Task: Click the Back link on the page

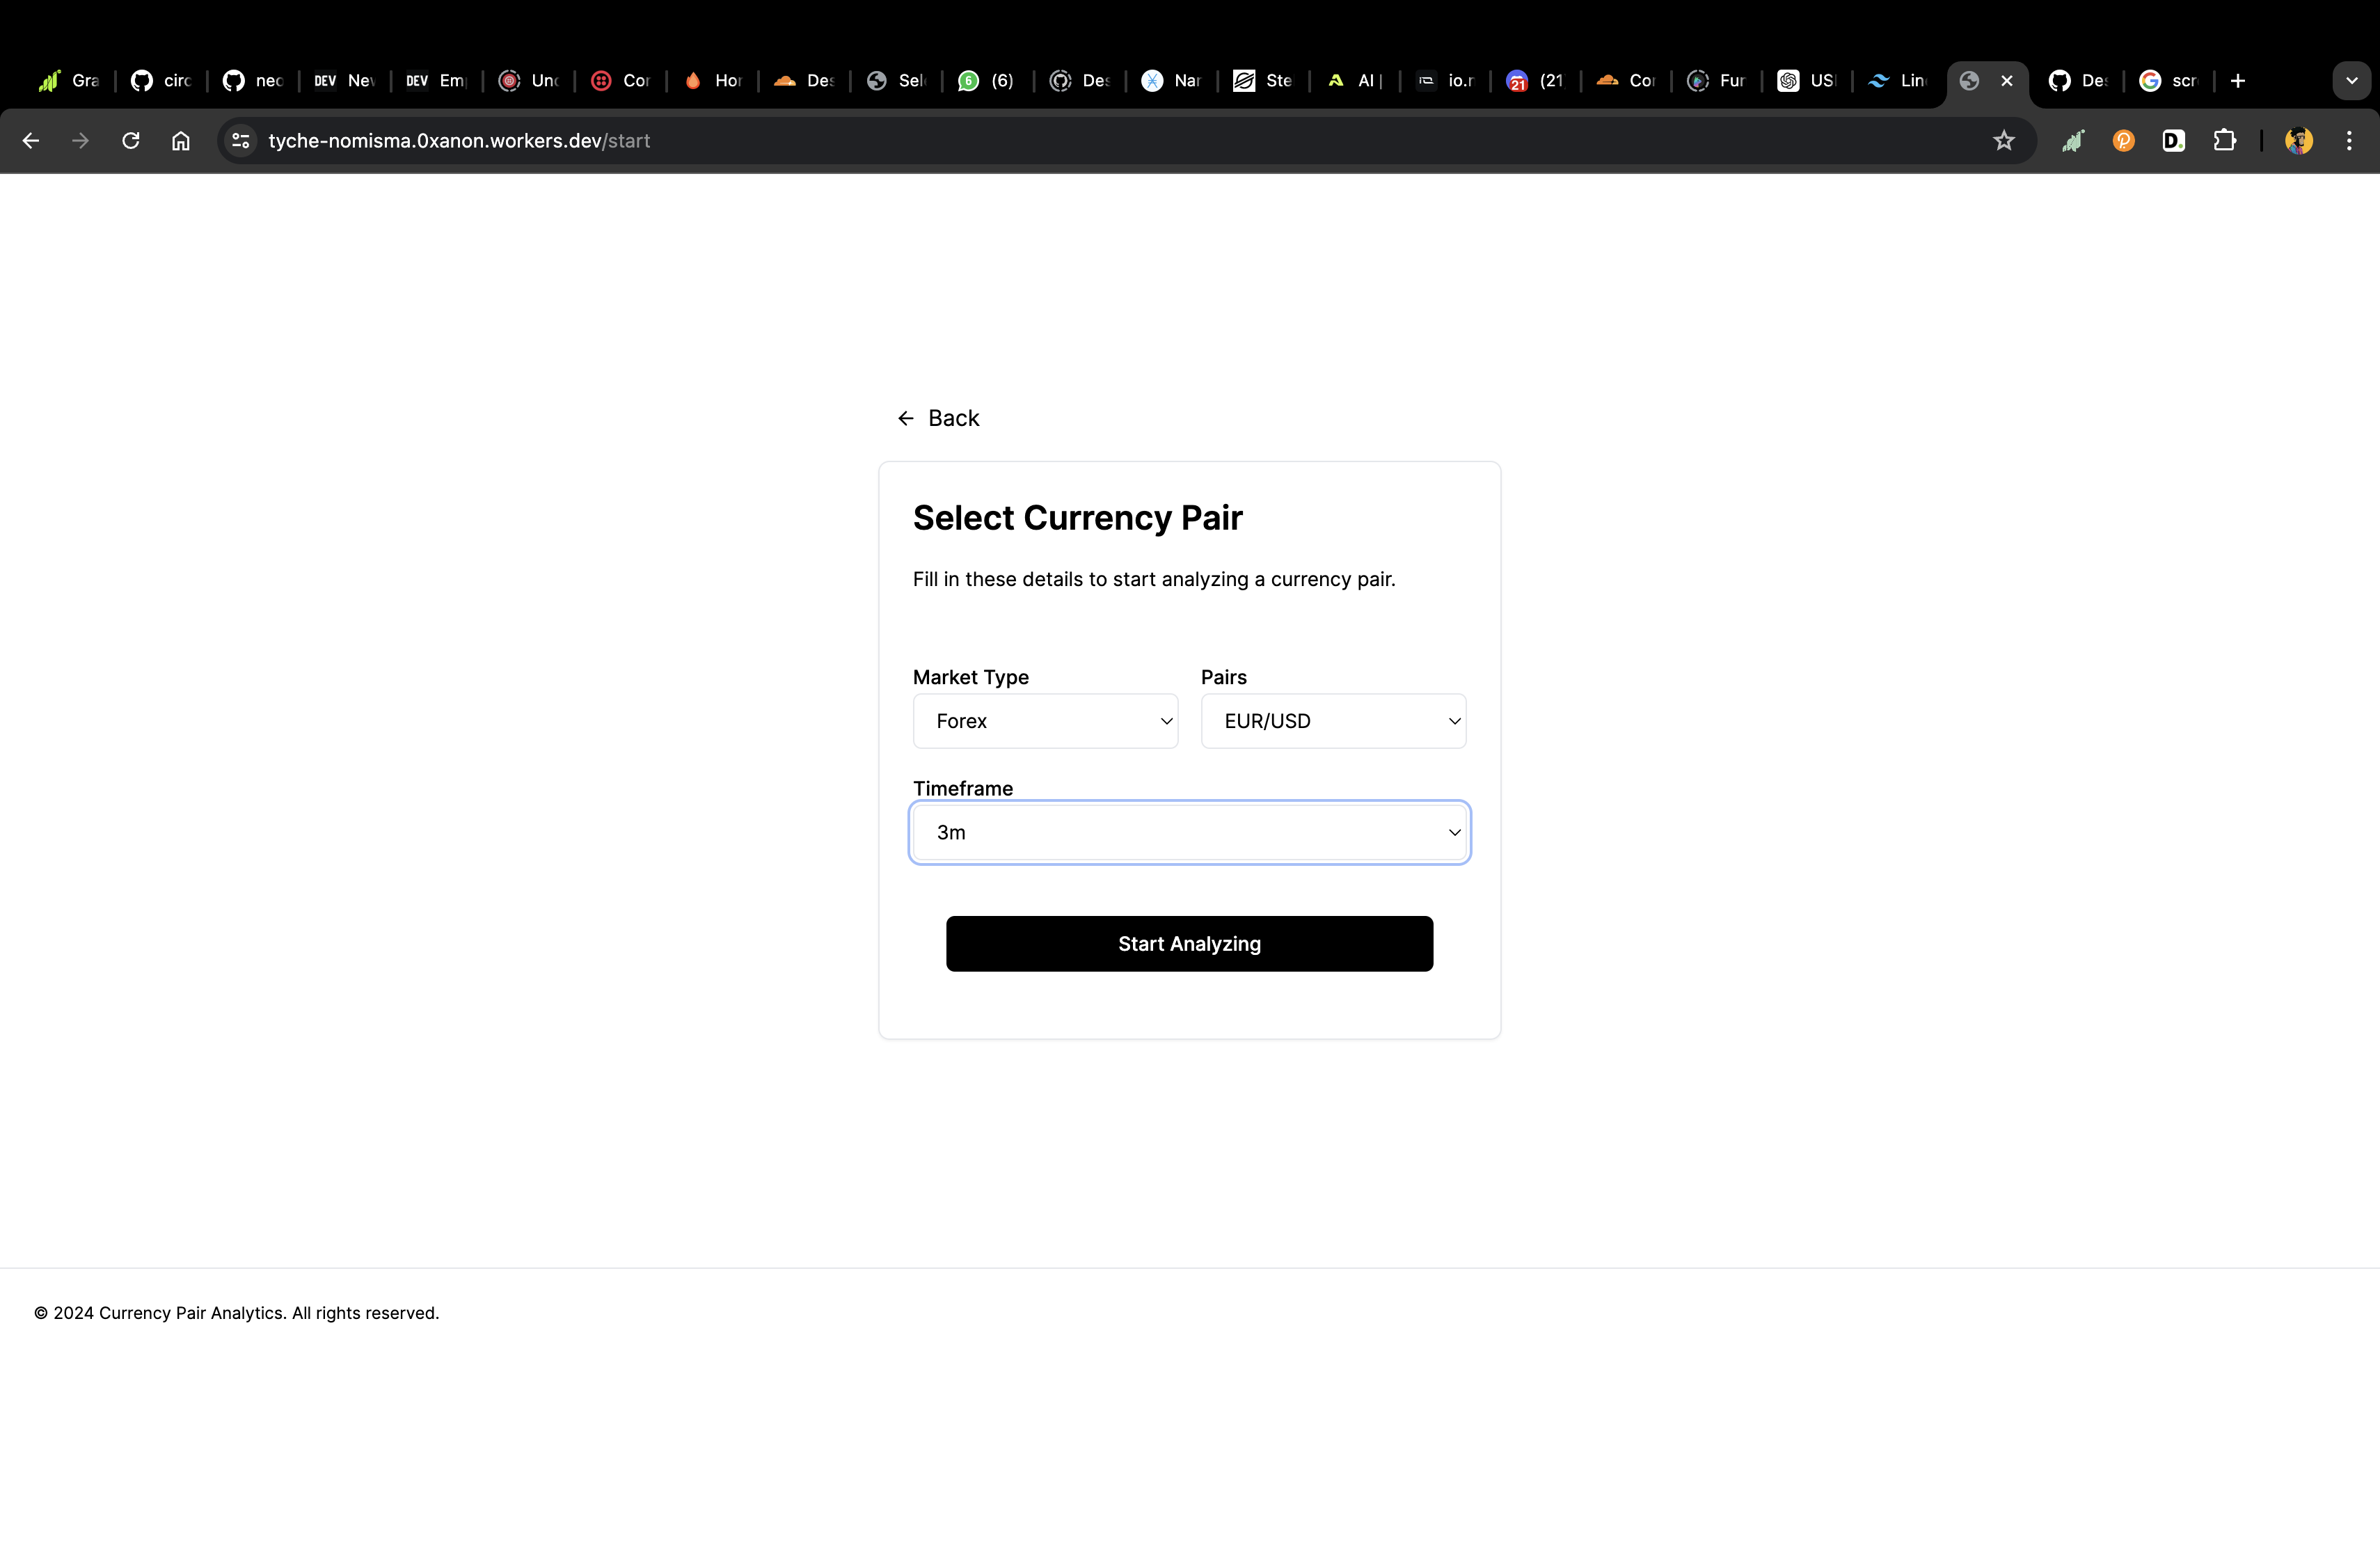Action: point(954,417)
